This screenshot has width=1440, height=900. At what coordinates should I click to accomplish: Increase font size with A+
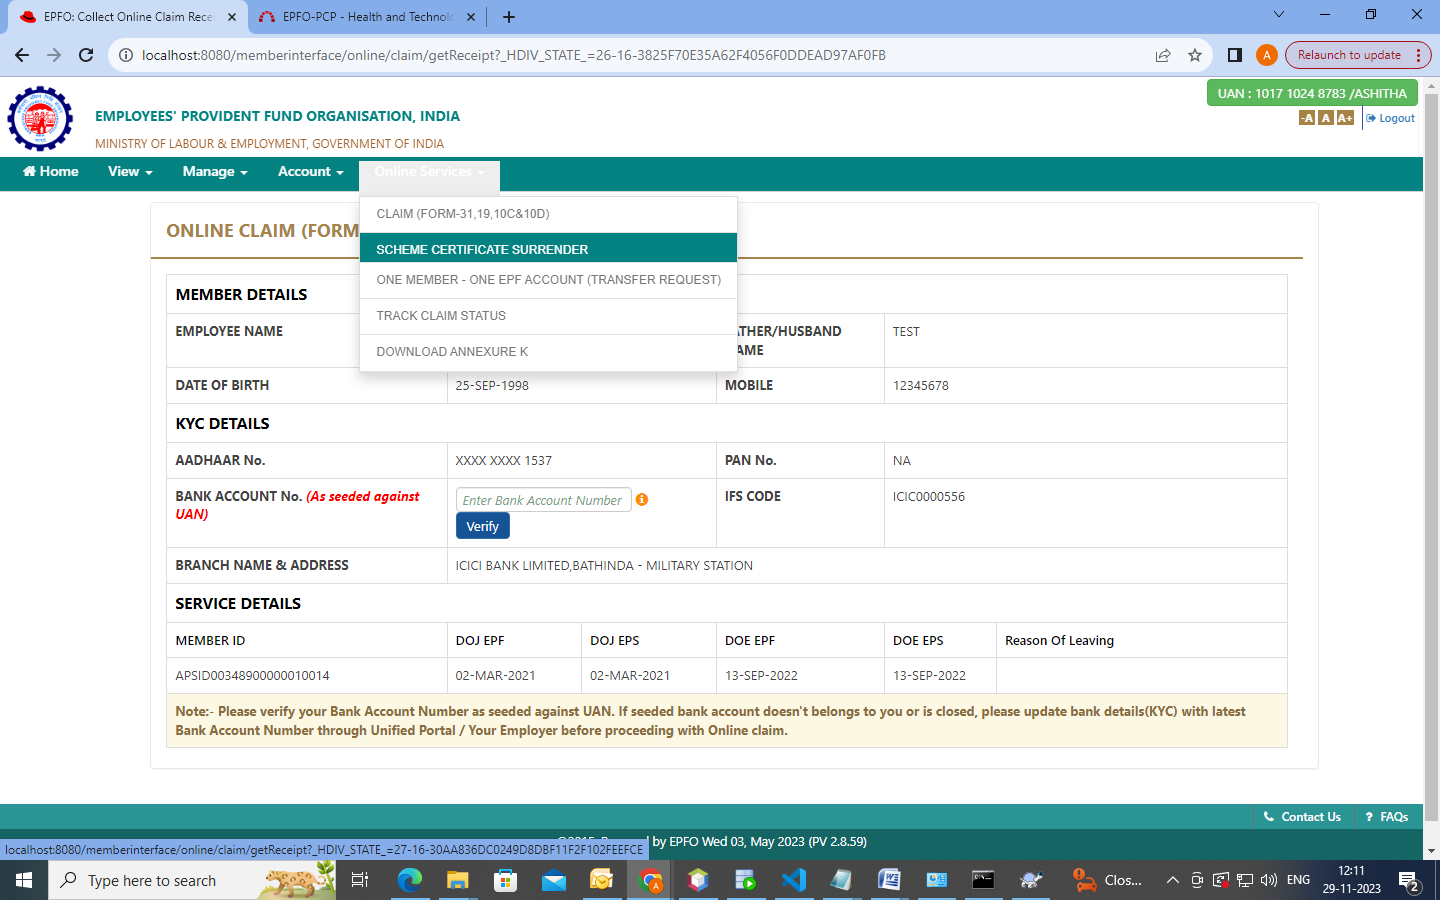[x=1345, y=118]
